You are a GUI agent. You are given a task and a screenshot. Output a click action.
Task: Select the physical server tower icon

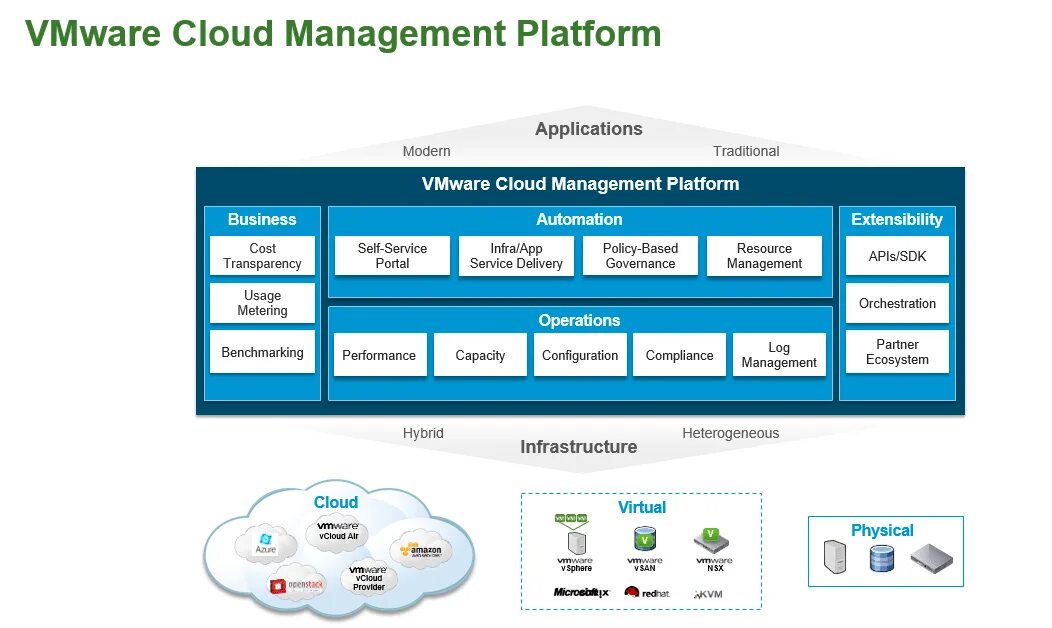point(835,557)
